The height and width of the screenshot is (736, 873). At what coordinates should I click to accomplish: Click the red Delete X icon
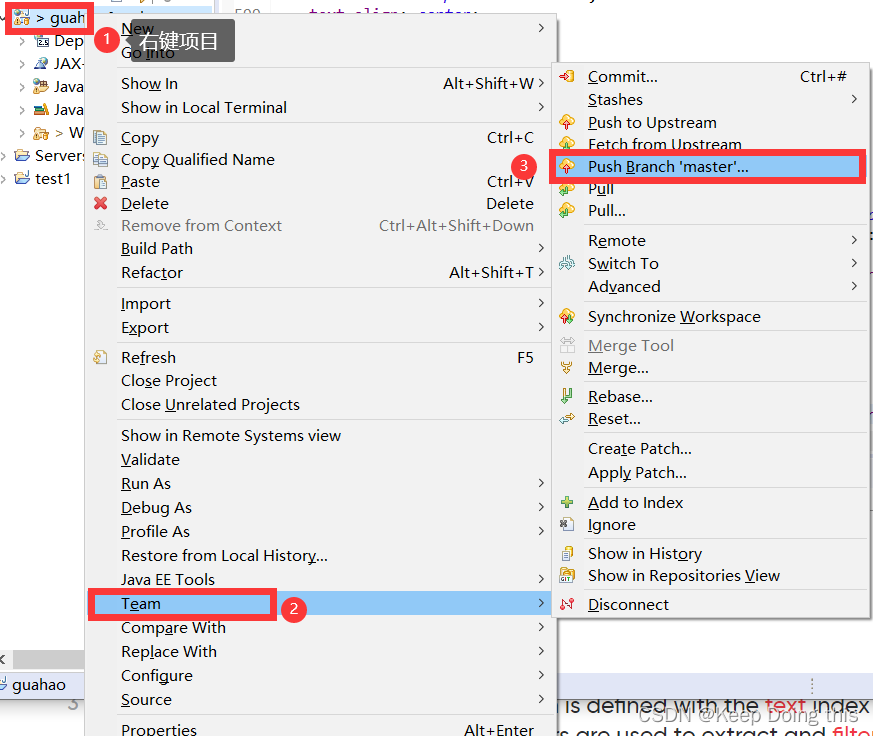pyautogui.click(x=100, y=203)
